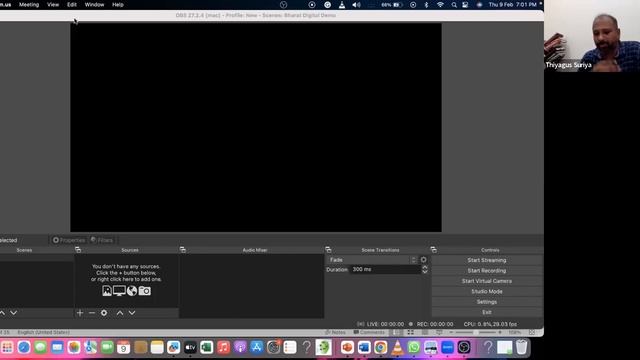
Task: Click the black OBS preview canvas
Action: coord(256,127)
